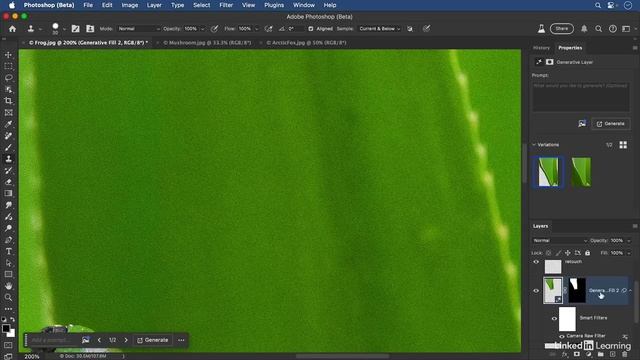Select the Rectangle shape tool
640x360 pixels.
point(8,274)
